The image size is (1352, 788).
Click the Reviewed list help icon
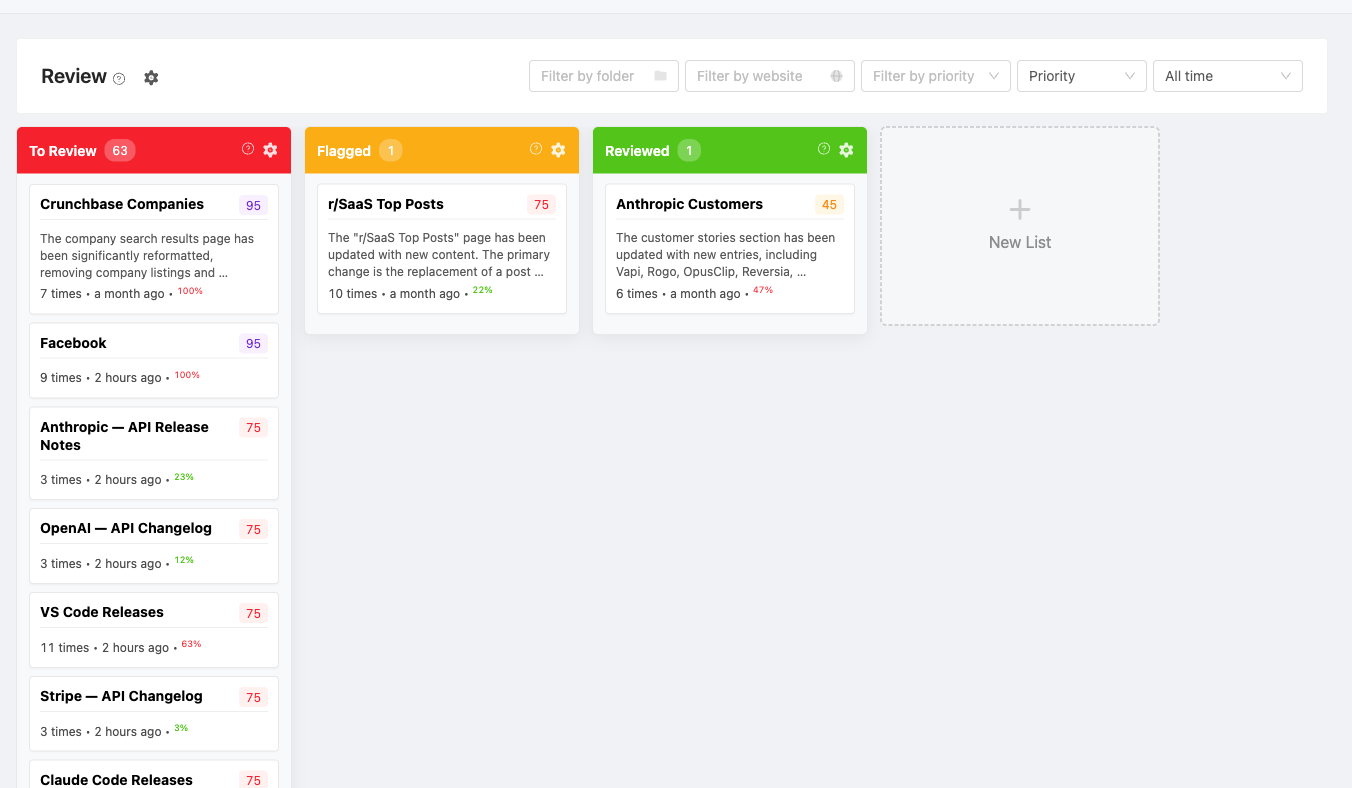click(x=824, y=149)
